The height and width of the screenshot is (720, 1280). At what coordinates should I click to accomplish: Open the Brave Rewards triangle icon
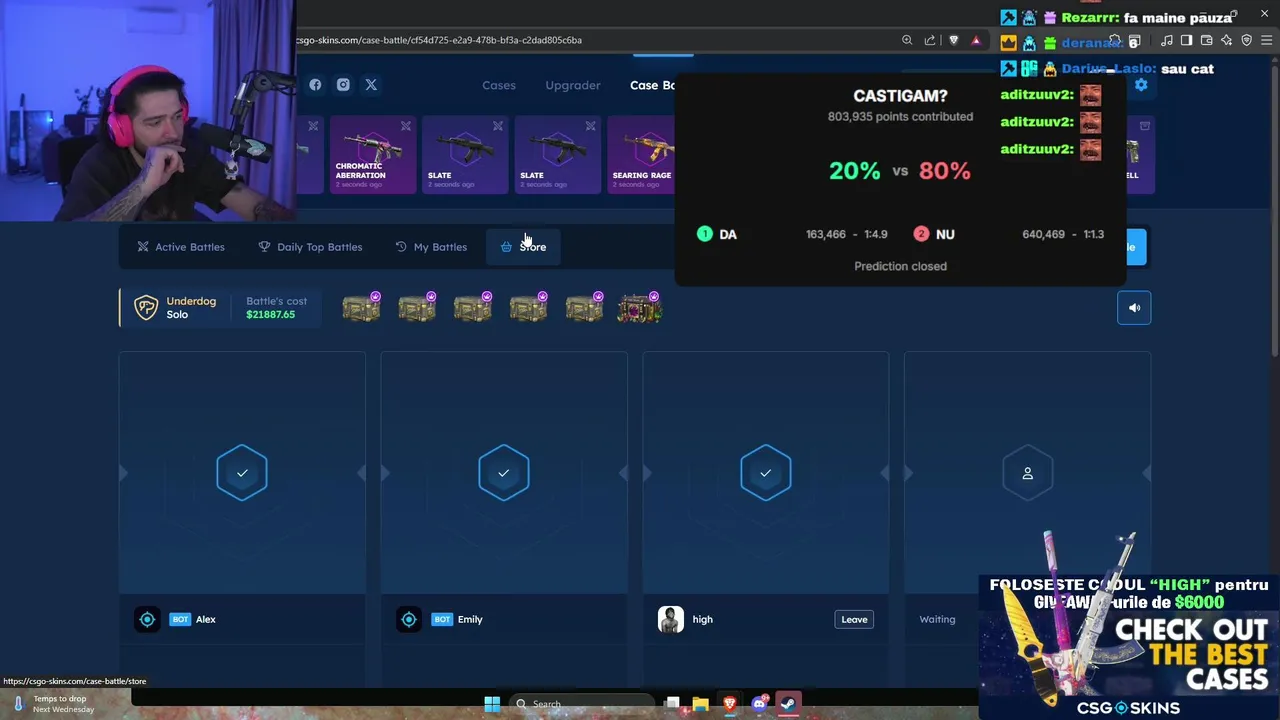click(976, 40)
